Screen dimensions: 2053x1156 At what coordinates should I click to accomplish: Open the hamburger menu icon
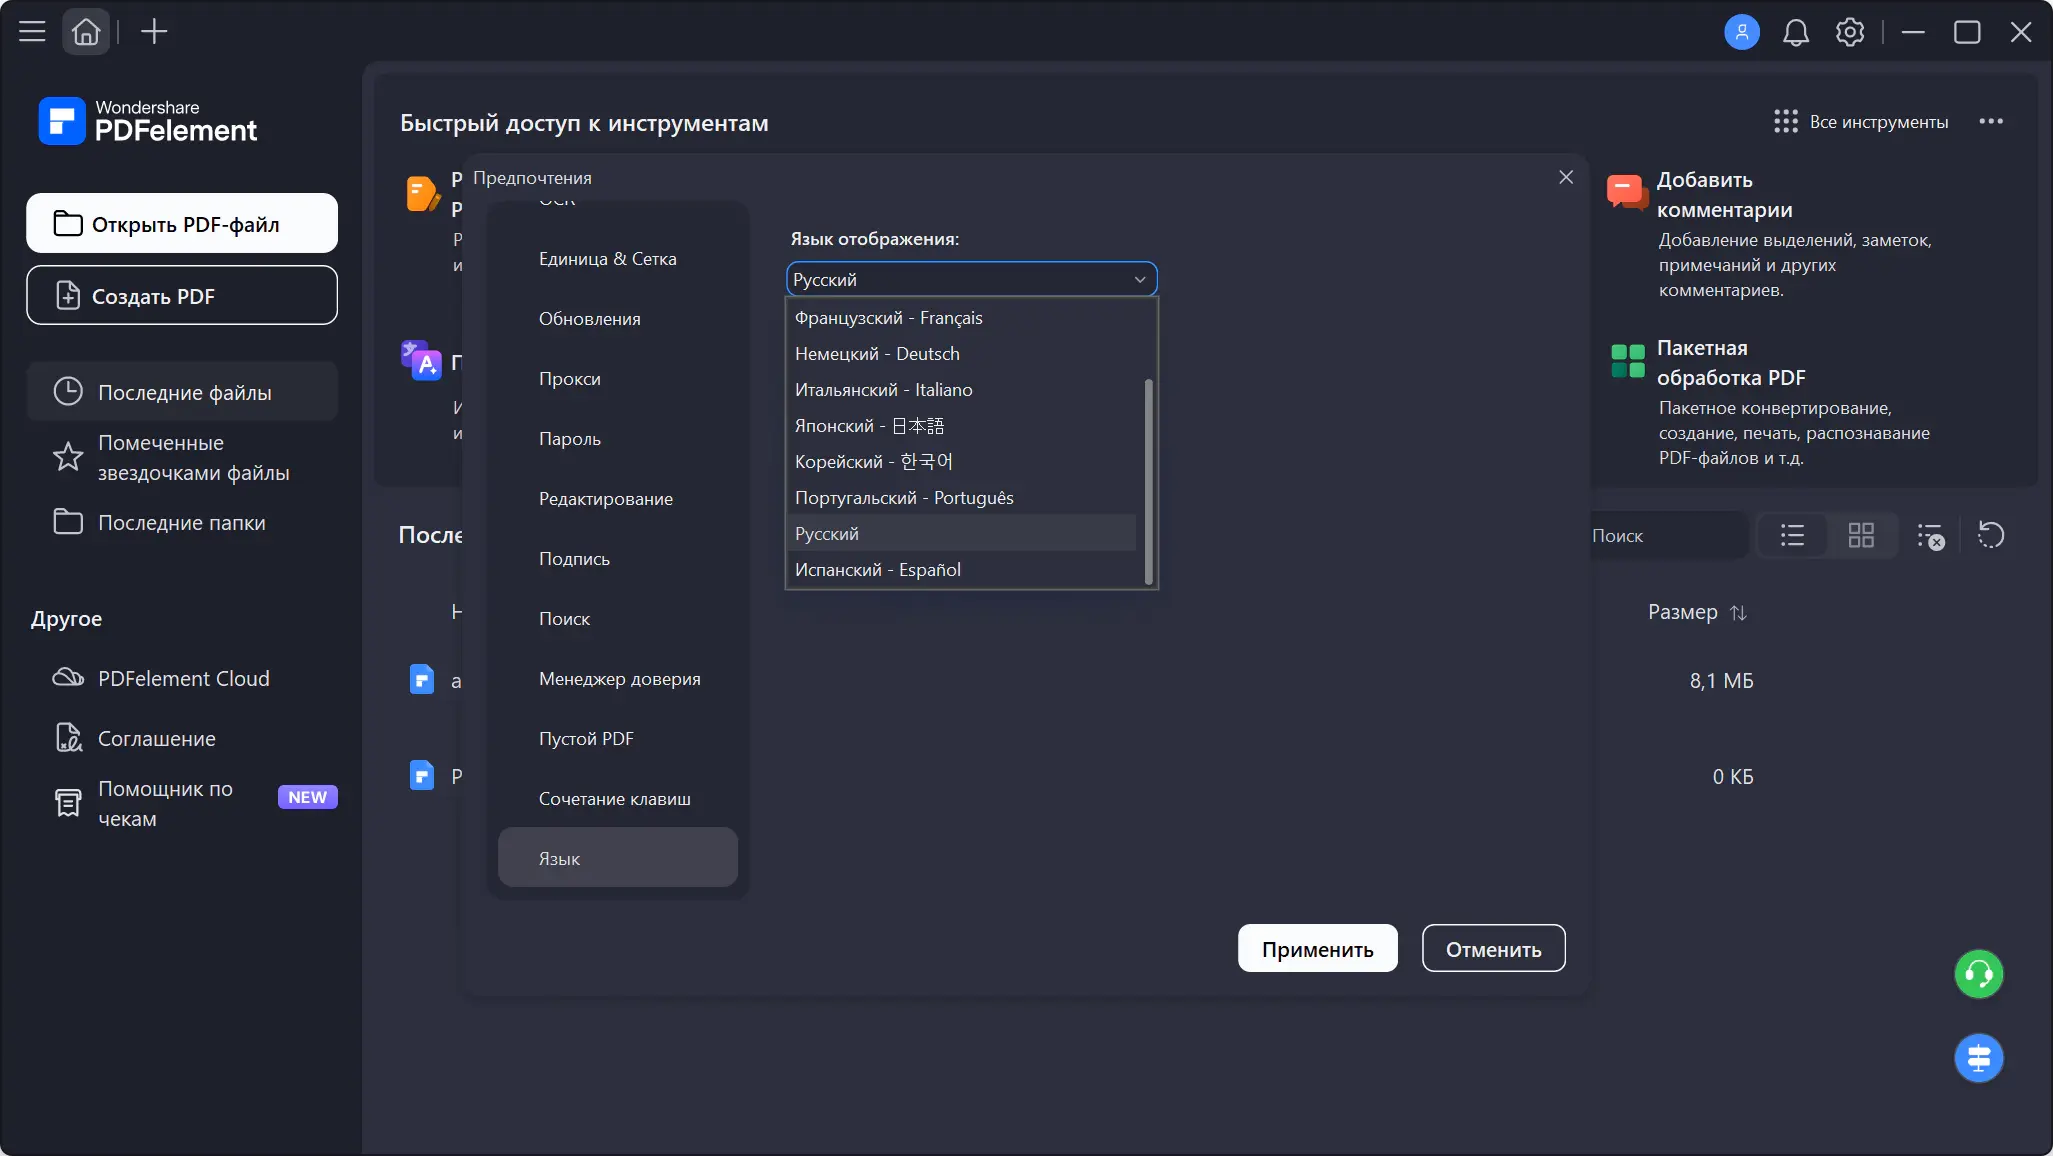tap(32, 32)
